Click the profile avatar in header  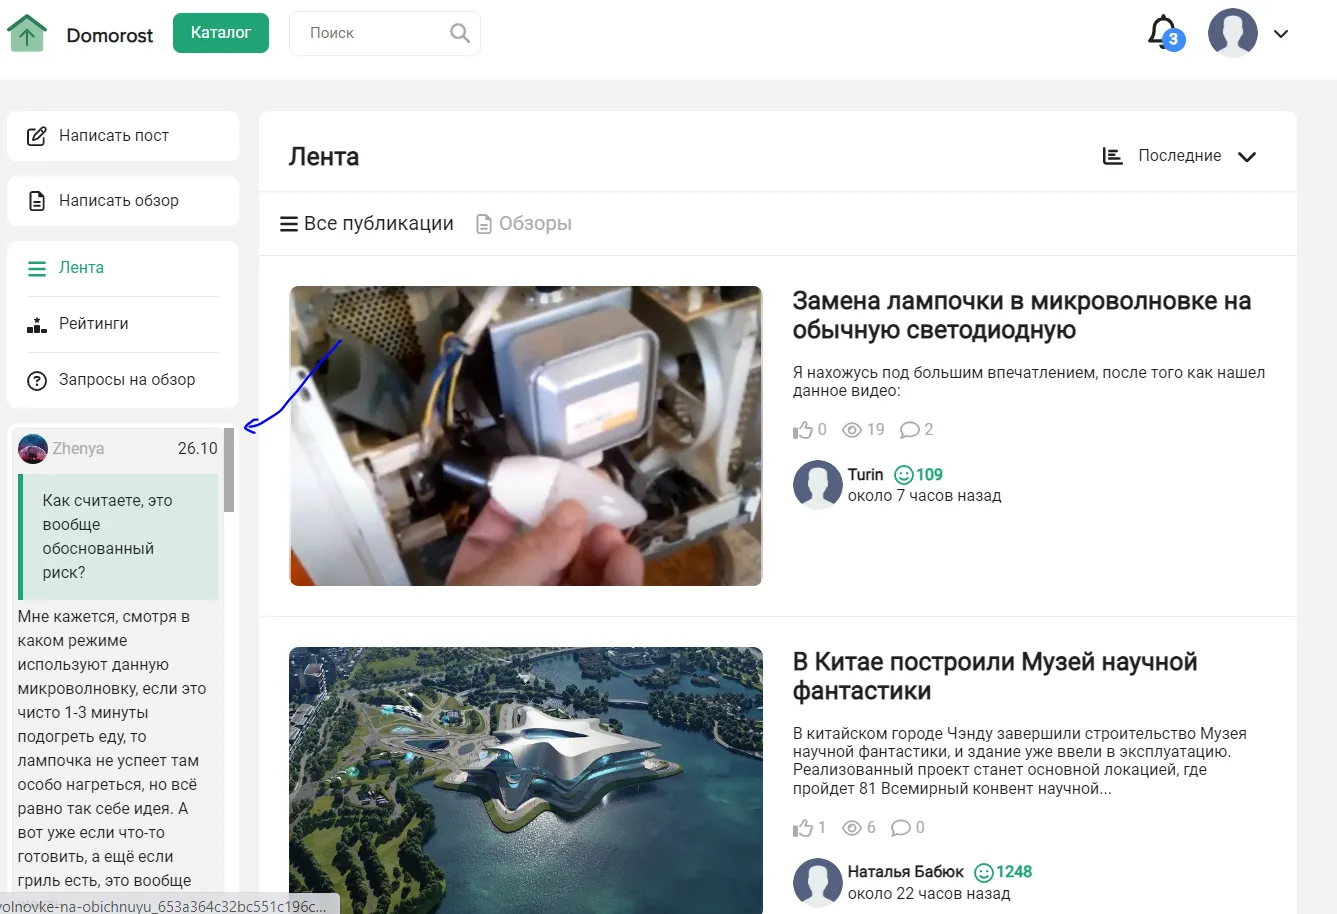tap(1232, 33)
